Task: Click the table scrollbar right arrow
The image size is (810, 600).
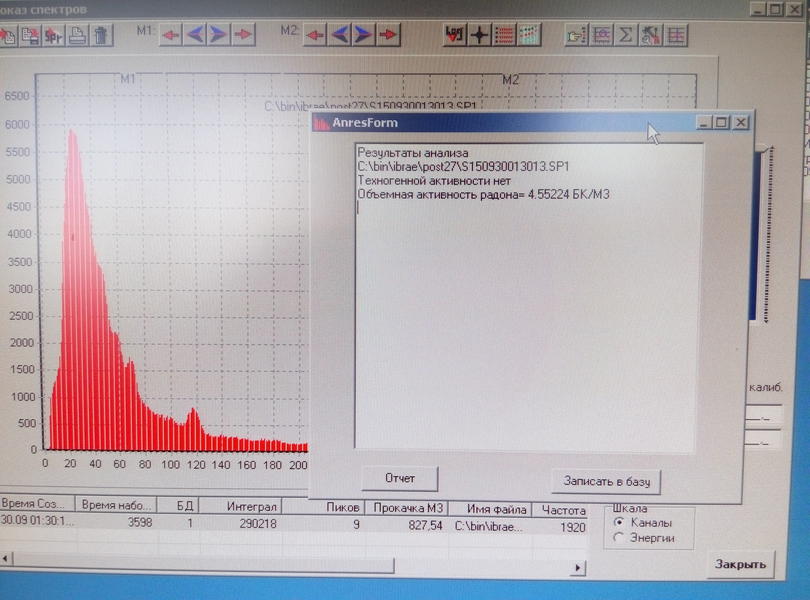Action: [578, 568]
